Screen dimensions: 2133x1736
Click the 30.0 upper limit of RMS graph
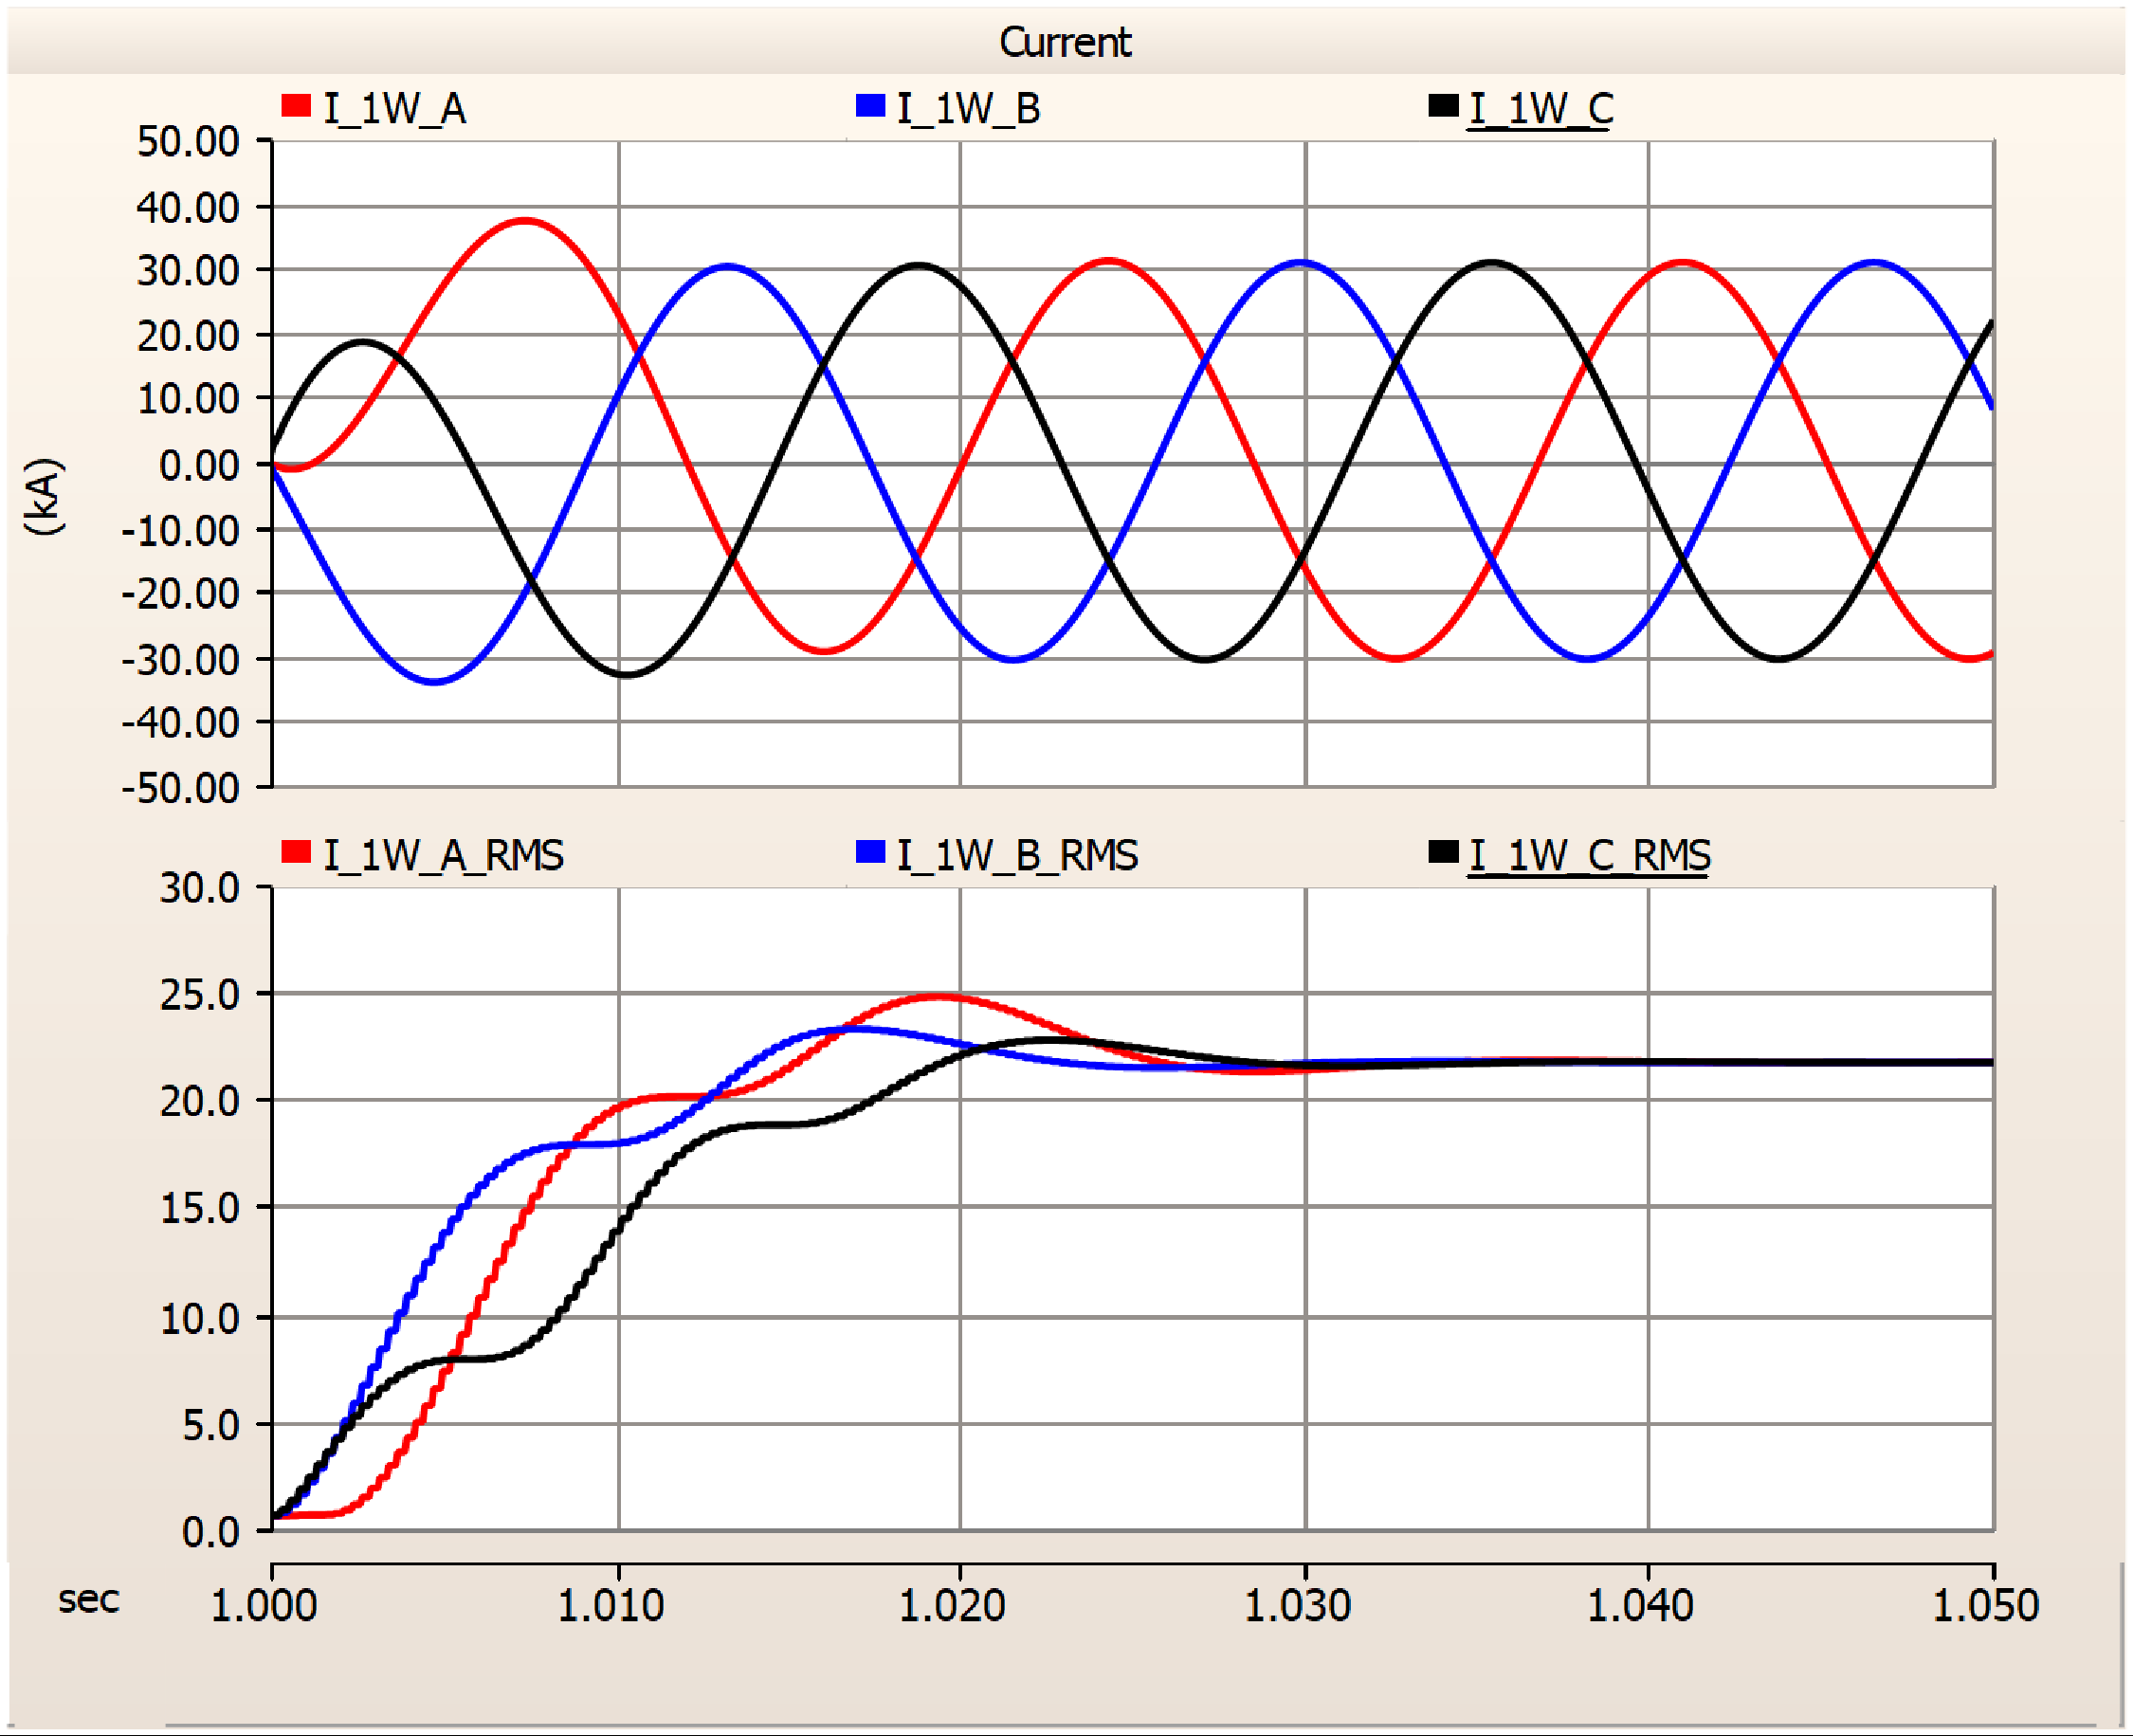pyautogui.click(x=200, y=888)
